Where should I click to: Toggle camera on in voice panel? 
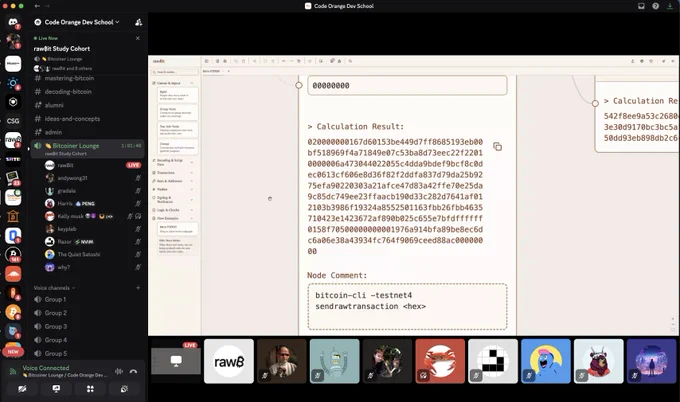point(22,389)
